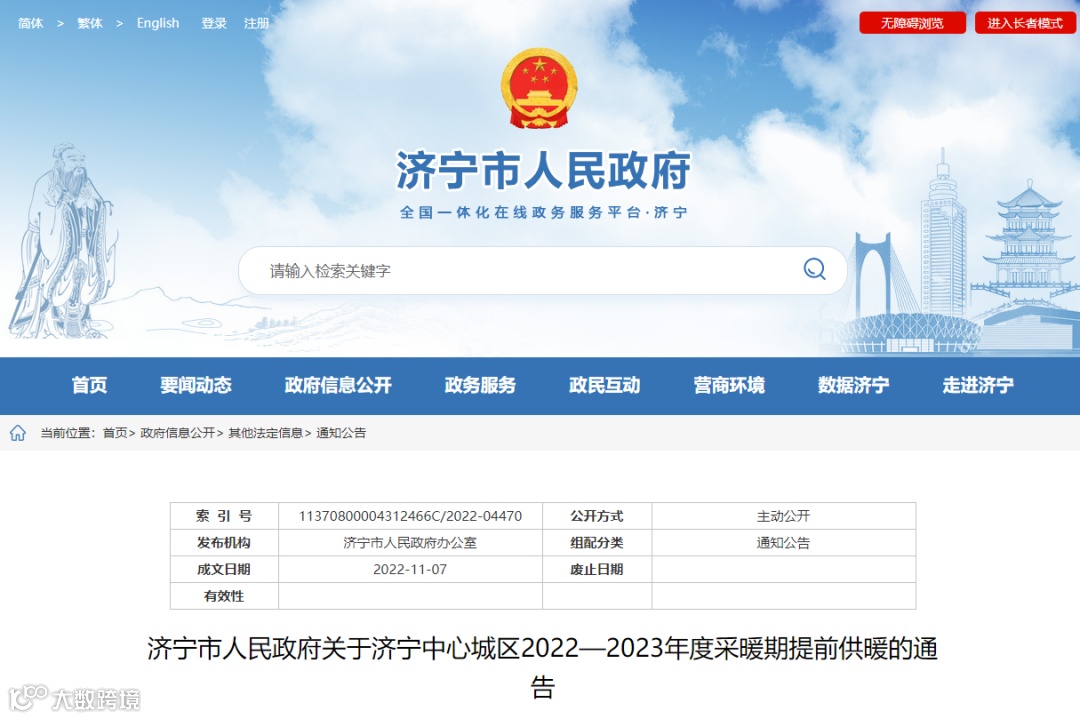Click the 废止日期 label cell
The height and width of the screenshot is (719, 1080).
point(597,570)
